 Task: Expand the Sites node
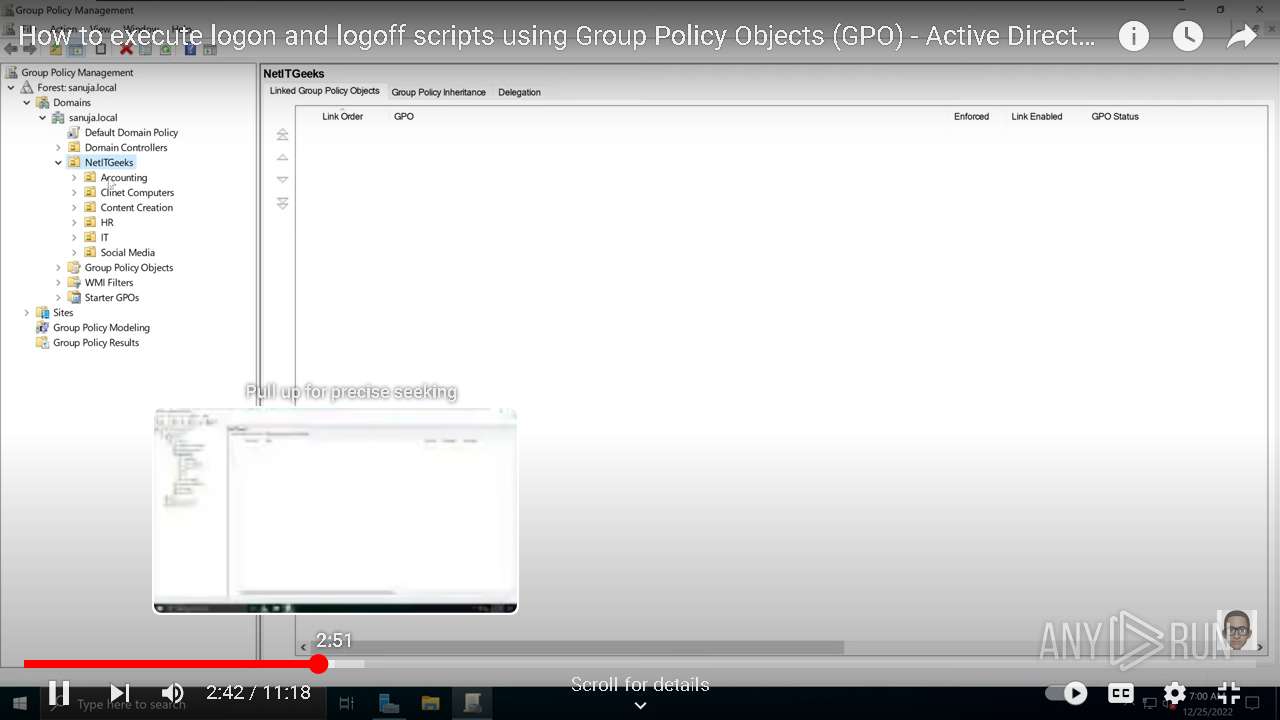[x=27, y=313]
